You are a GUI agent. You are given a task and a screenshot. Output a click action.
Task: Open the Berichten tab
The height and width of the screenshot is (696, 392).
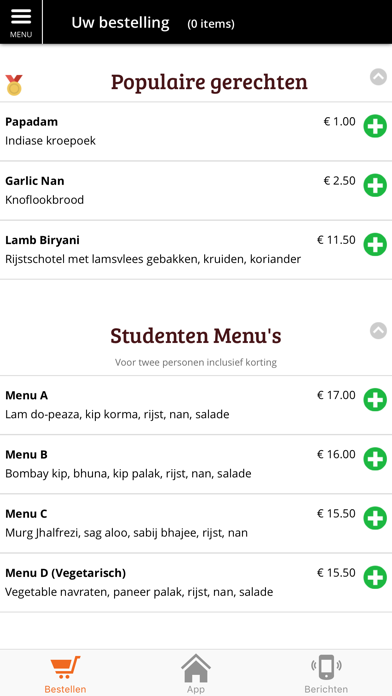(x=326, y=674)
